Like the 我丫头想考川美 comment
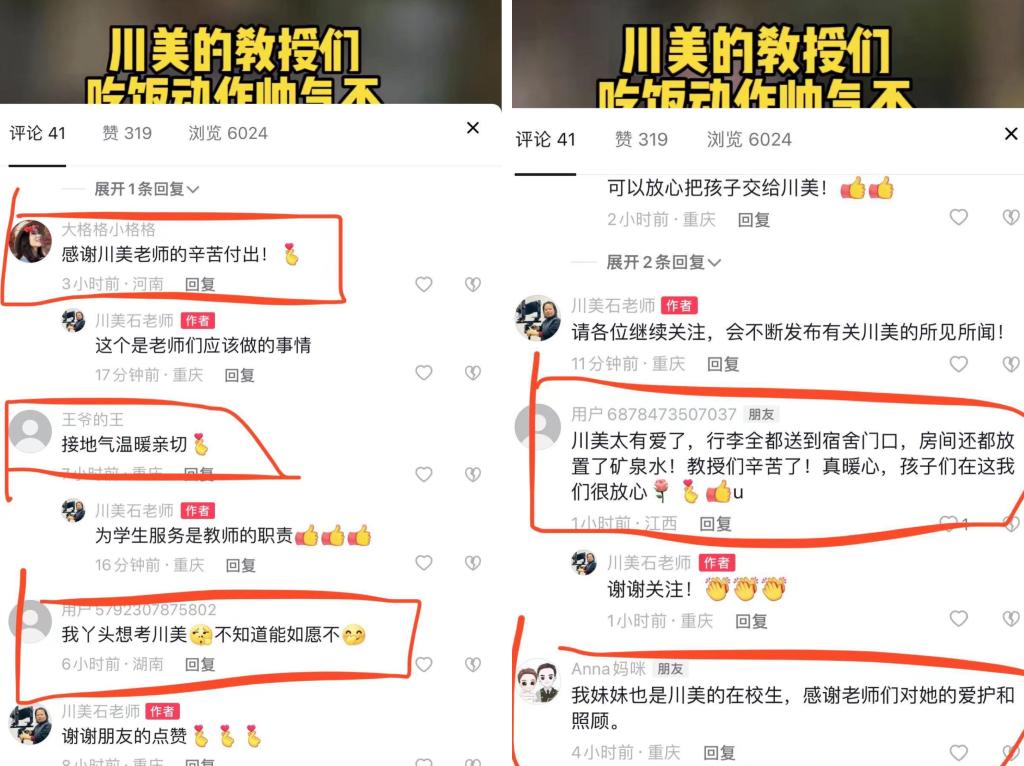Image resolution: width=1024 pixels, height=766 pixels. tap(424, 664)
